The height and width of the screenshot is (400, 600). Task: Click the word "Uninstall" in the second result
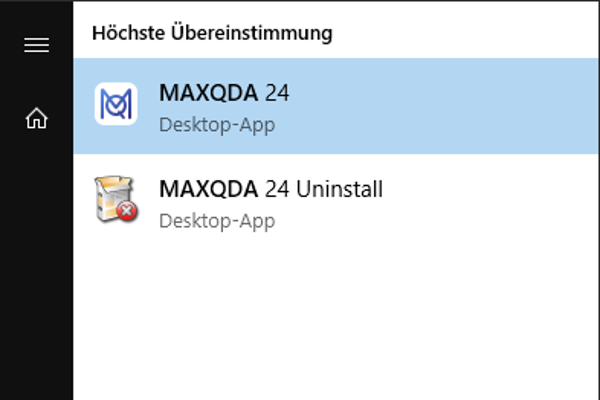pyautogui.click(x=340, y=188)
